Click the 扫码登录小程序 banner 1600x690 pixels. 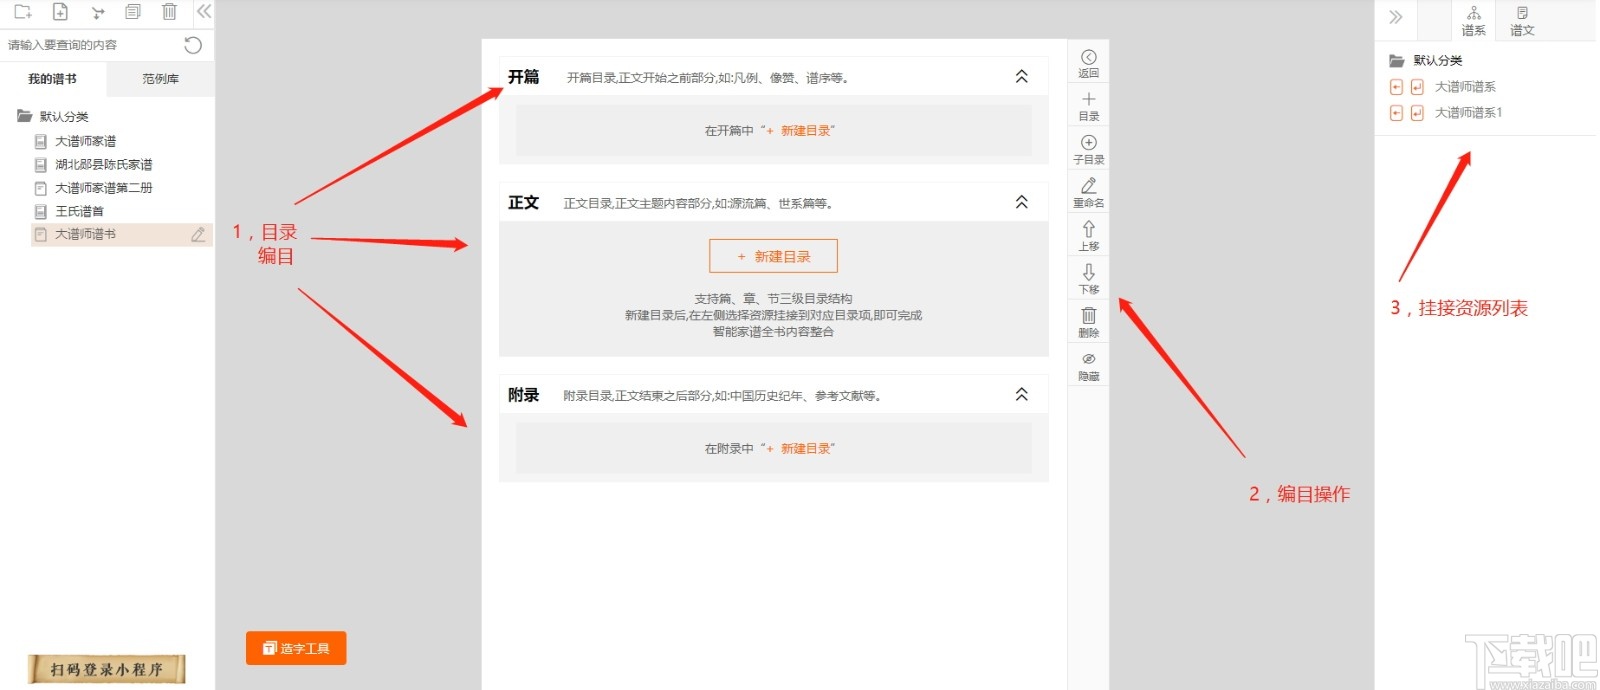pos(106,669)
